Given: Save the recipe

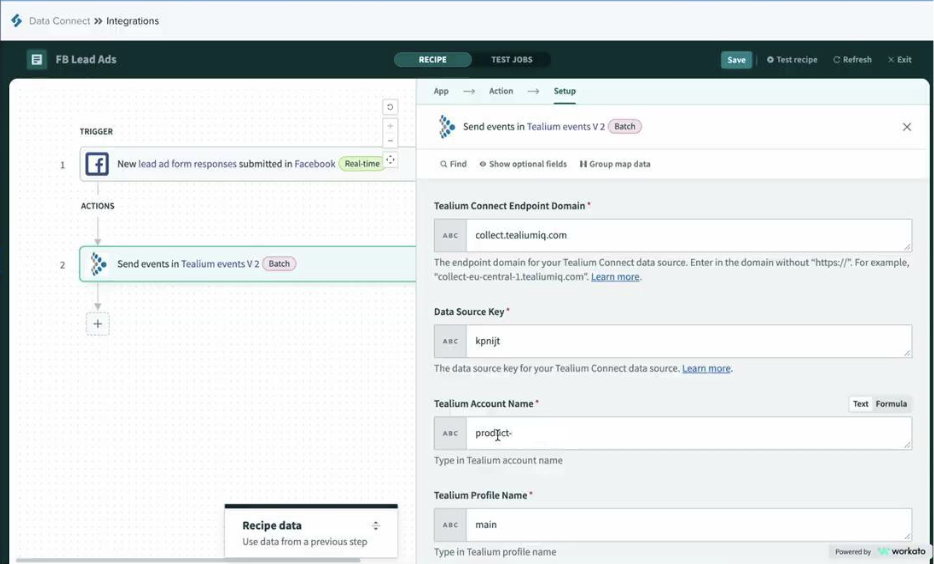Looking at the screenshot, I should point(736,60).
